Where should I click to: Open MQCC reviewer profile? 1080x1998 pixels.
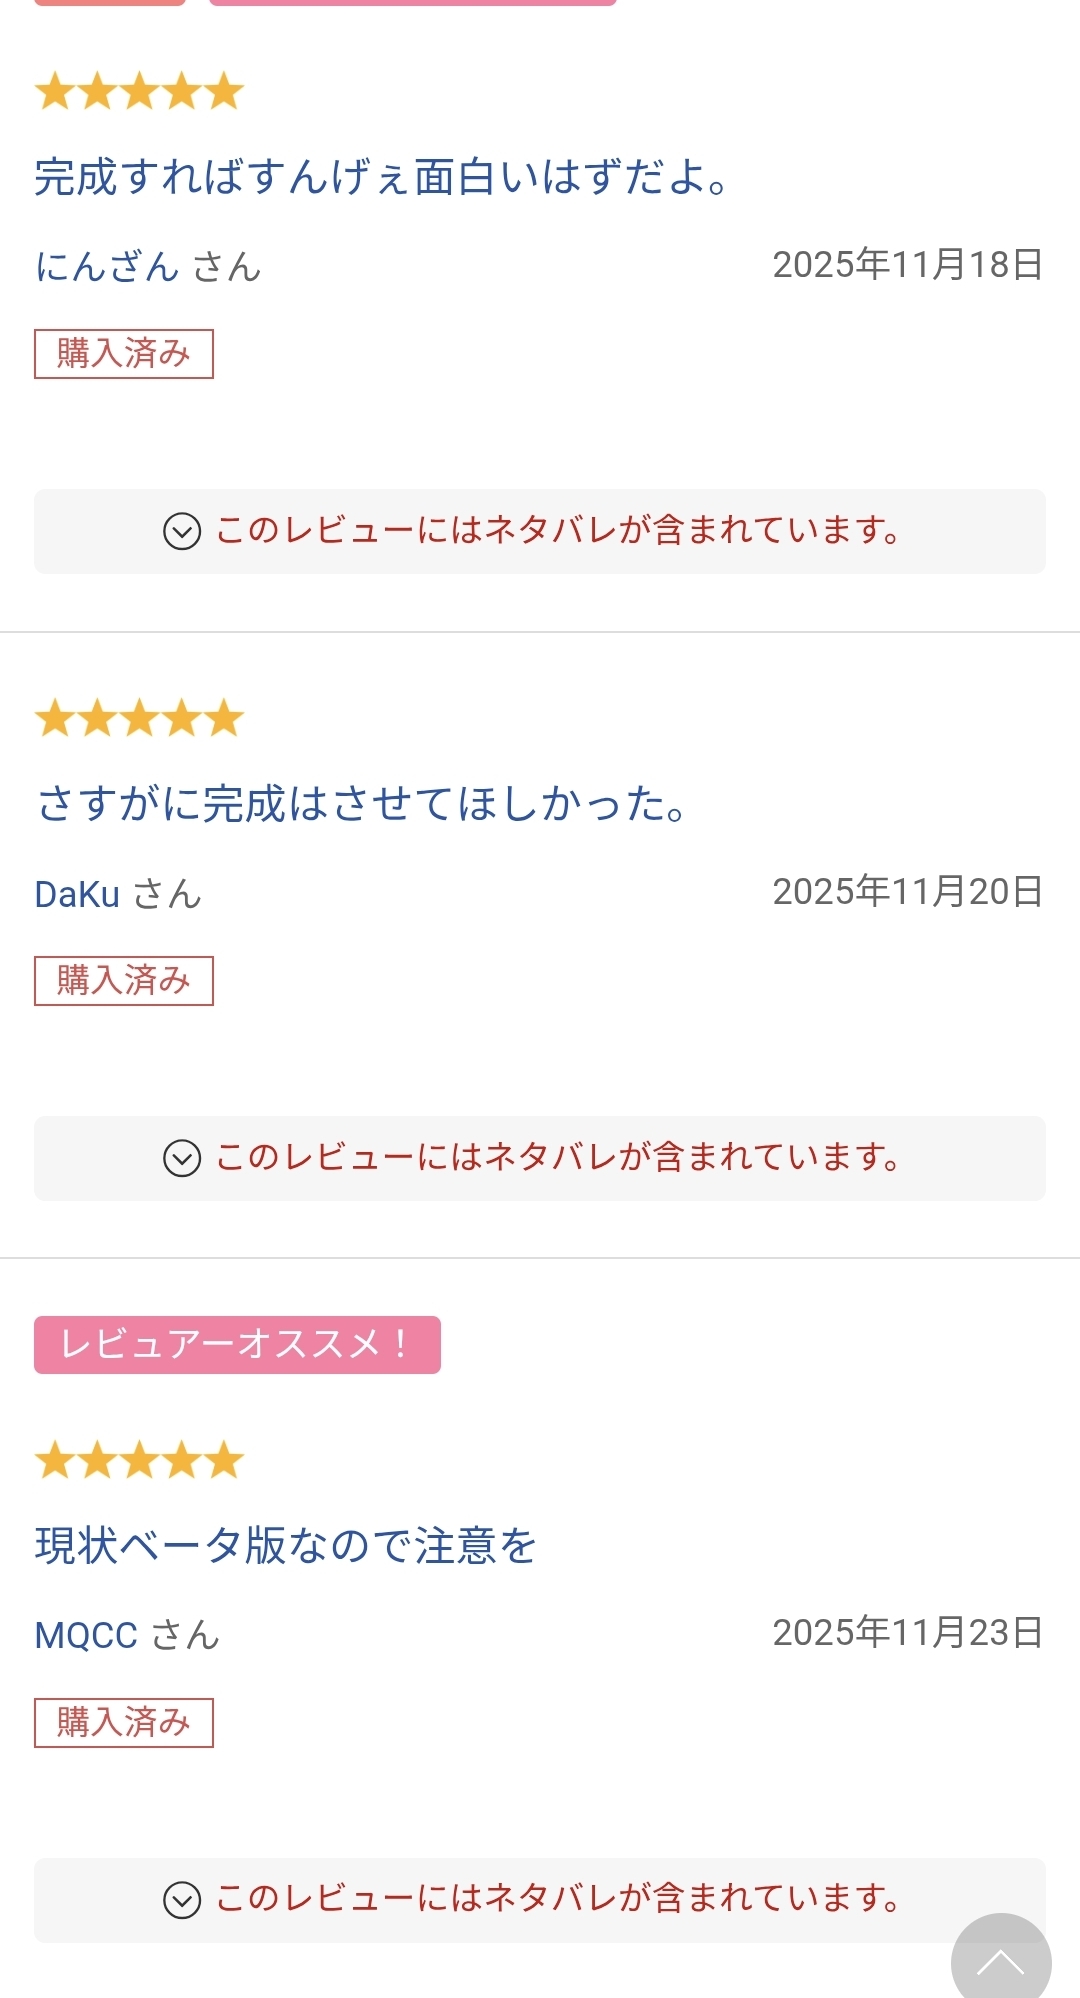click(x=87, y=1635)
